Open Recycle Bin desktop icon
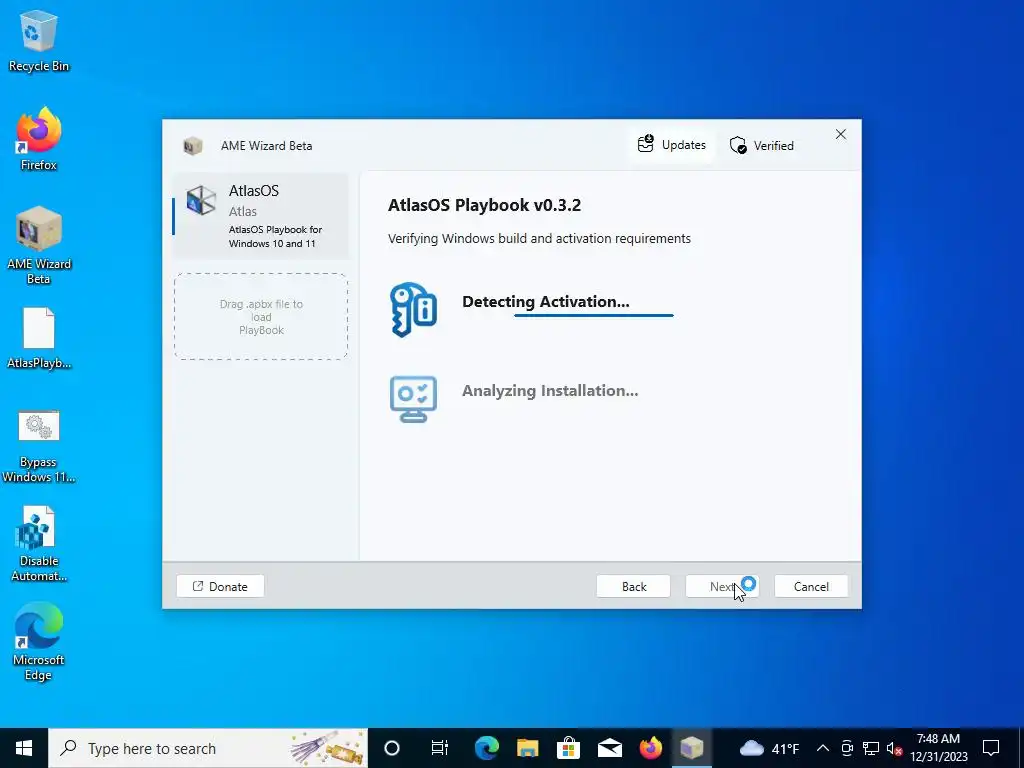This screenshot has height=768, width=1024. (x=39, y=40)
